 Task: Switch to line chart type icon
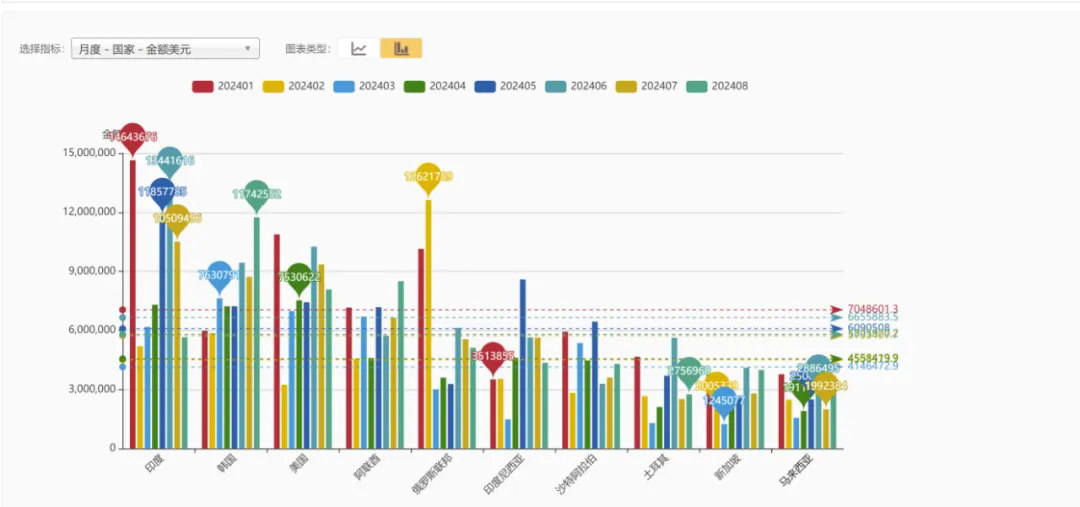click(x=359, y=48)
